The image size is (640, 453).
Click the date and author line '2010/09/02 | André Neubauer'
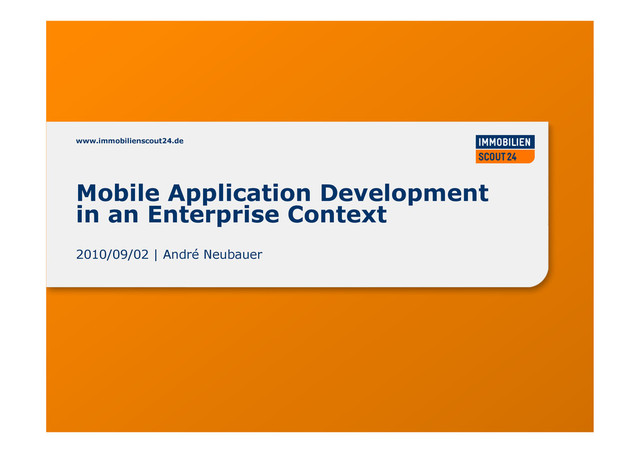click(169, 254)
